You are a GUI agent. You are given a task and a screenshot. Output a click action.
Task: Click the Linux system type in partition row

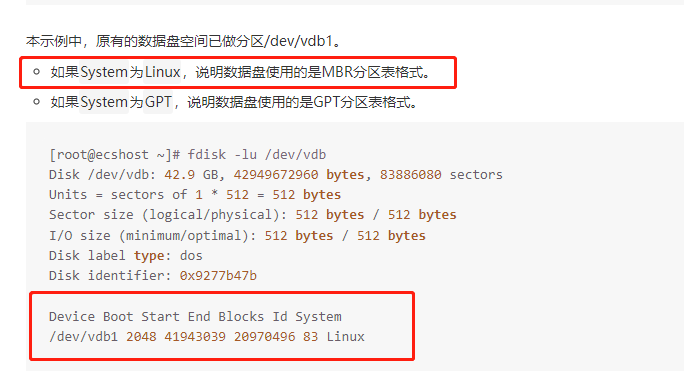(x=345, y=337)
